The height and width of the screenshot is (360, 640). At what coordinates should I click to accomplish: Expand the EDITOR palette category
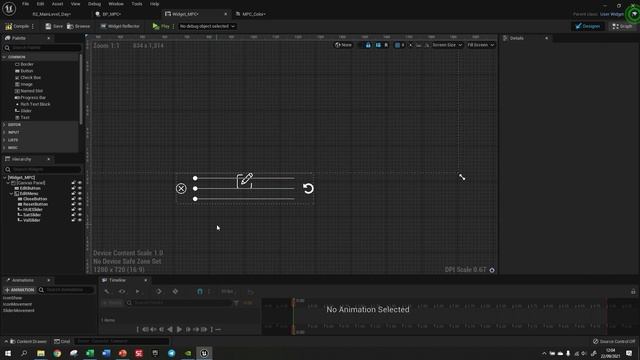pos(4,124)
